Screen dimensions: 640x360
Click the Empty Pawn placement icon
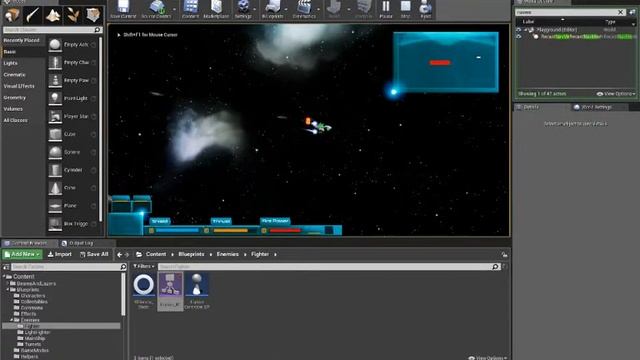coord(55,80)
